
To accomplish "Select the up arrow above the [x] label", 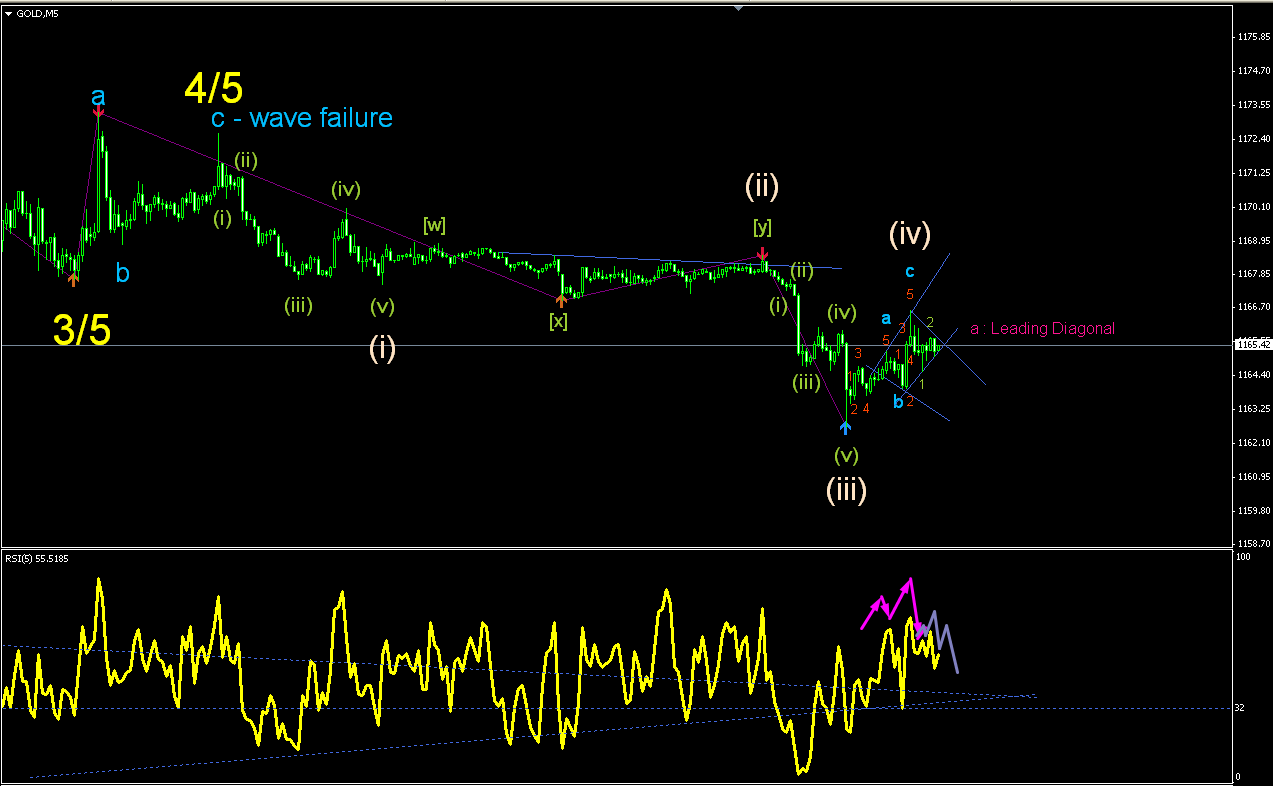I will point(561,299).
